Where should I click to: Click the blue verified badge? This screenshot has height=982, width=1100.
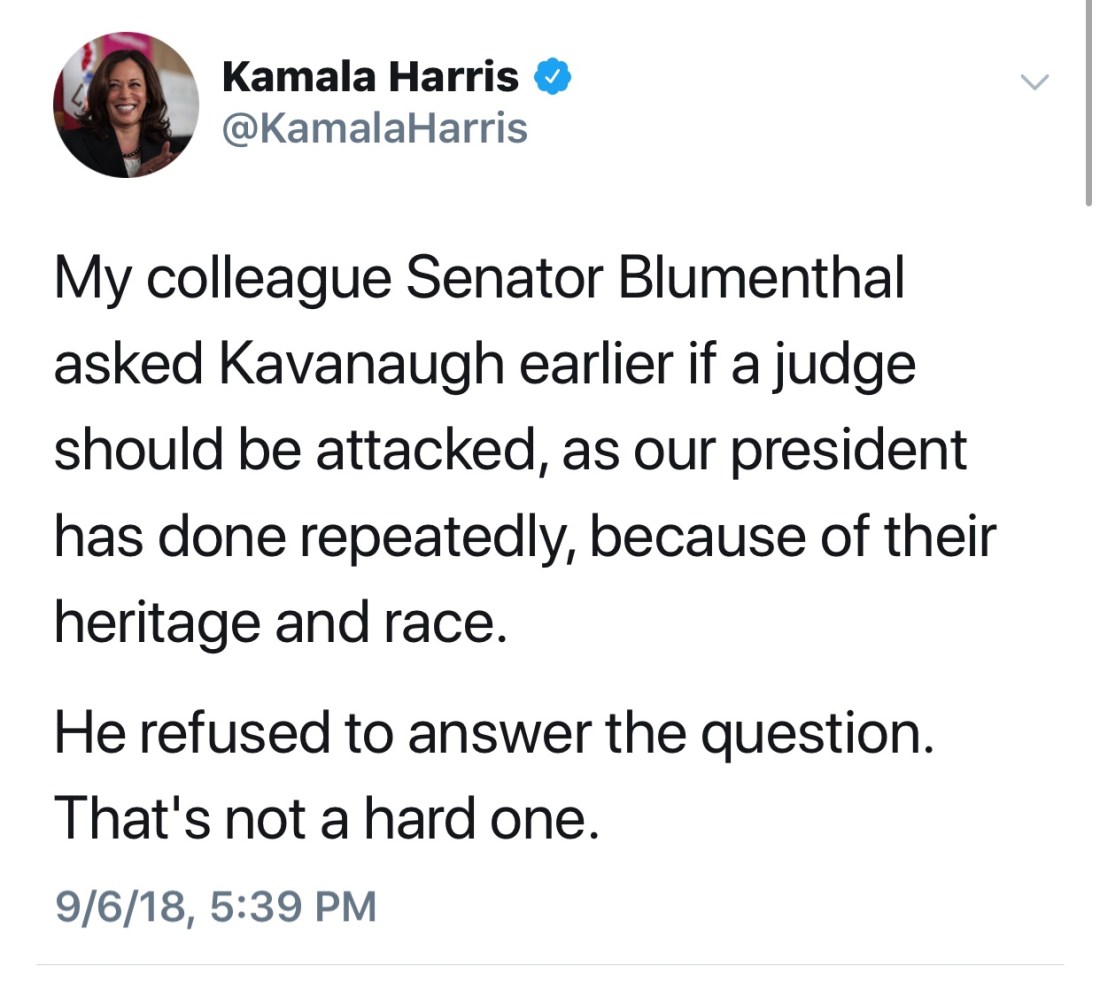(x=553, y=77)
